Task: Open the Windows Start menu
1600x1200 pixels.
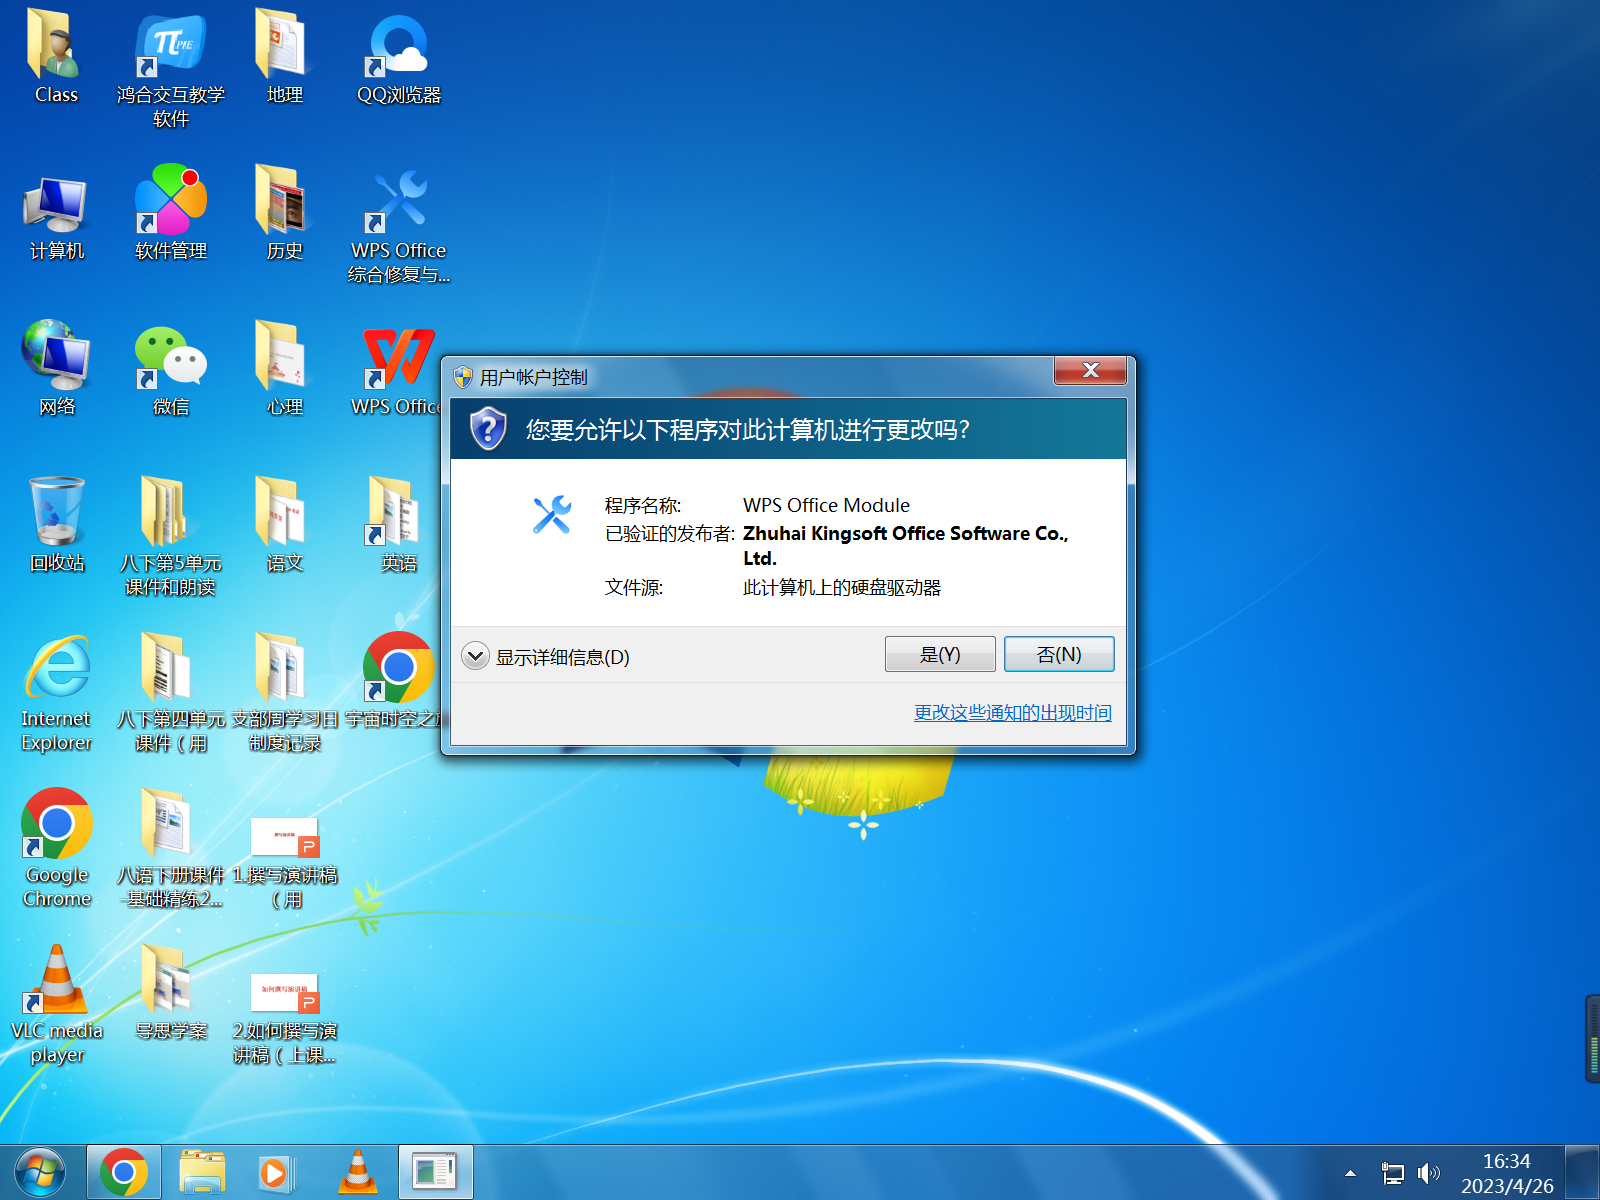Action: 40,1172
